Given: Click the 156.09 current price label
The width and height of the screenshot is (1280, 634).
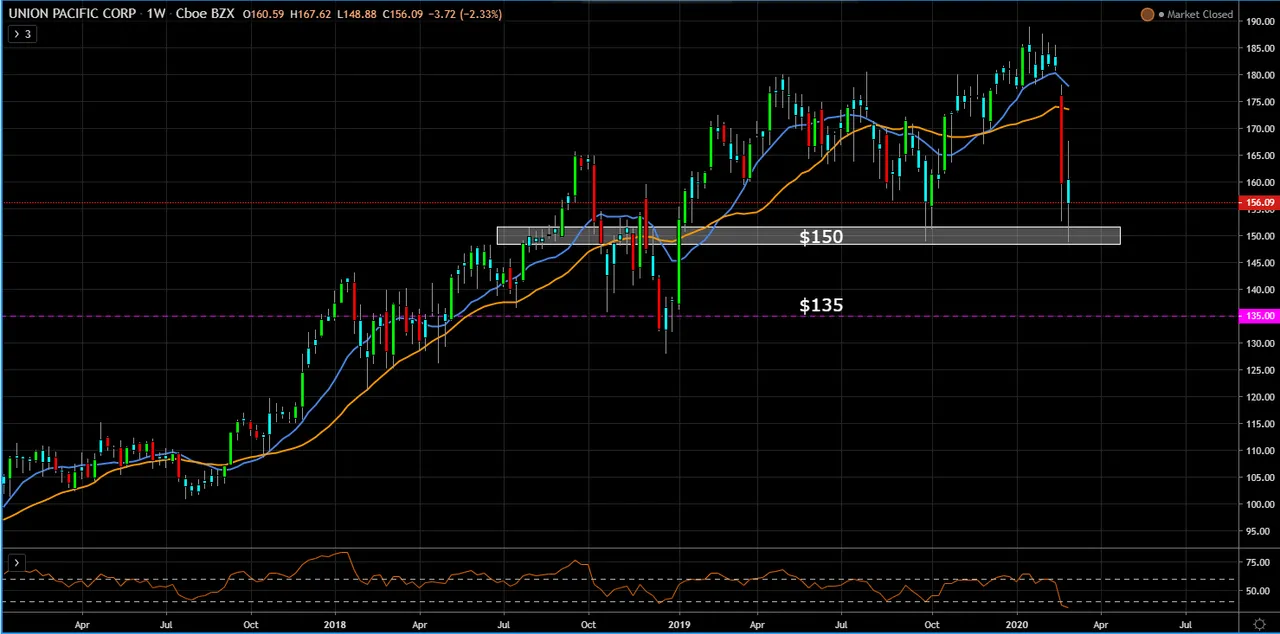Looking at the screenshot, I should (x=1258, y=203).
